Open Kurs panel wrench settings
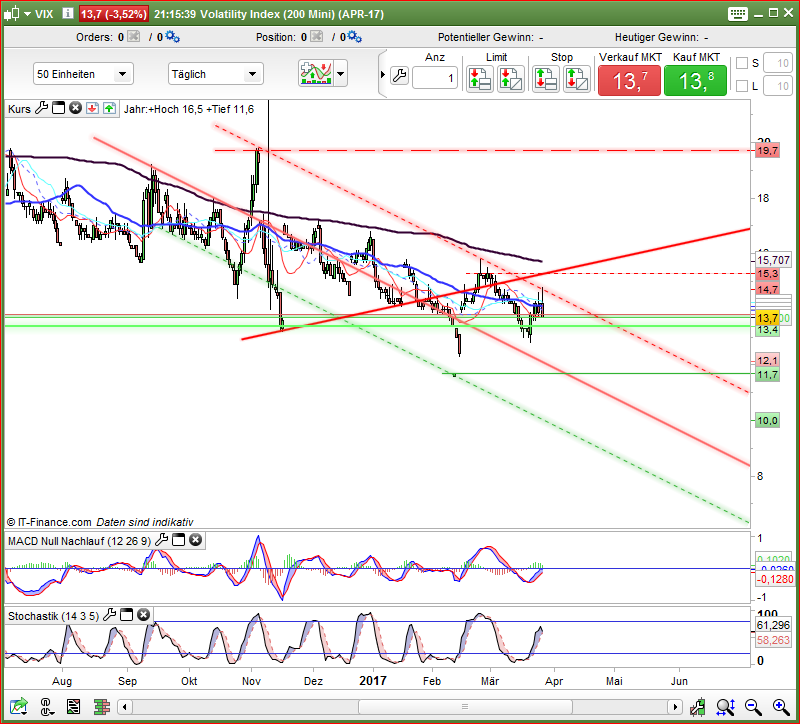The image size is (800, 724). point(42,108)
